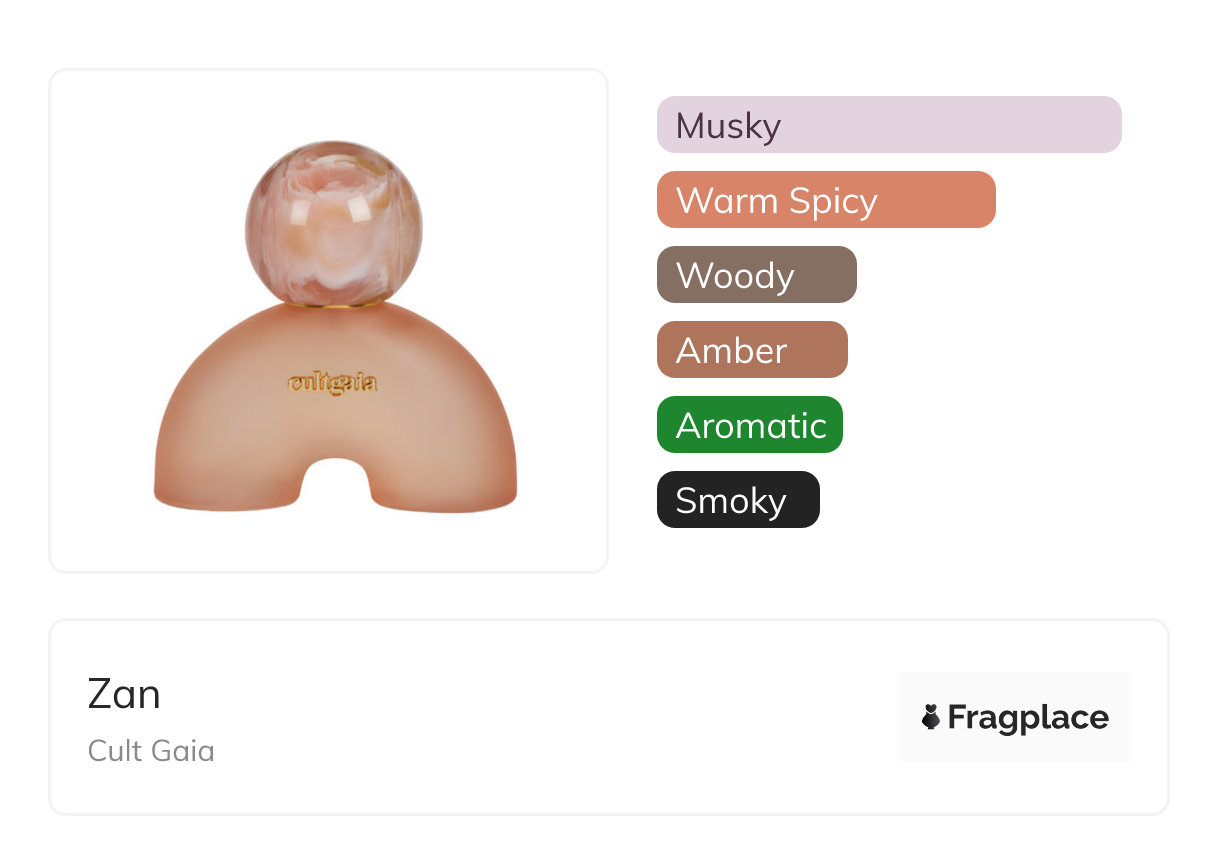1218x864 pixels.
Task: Select the Musky accord bar
Action: 889,125
